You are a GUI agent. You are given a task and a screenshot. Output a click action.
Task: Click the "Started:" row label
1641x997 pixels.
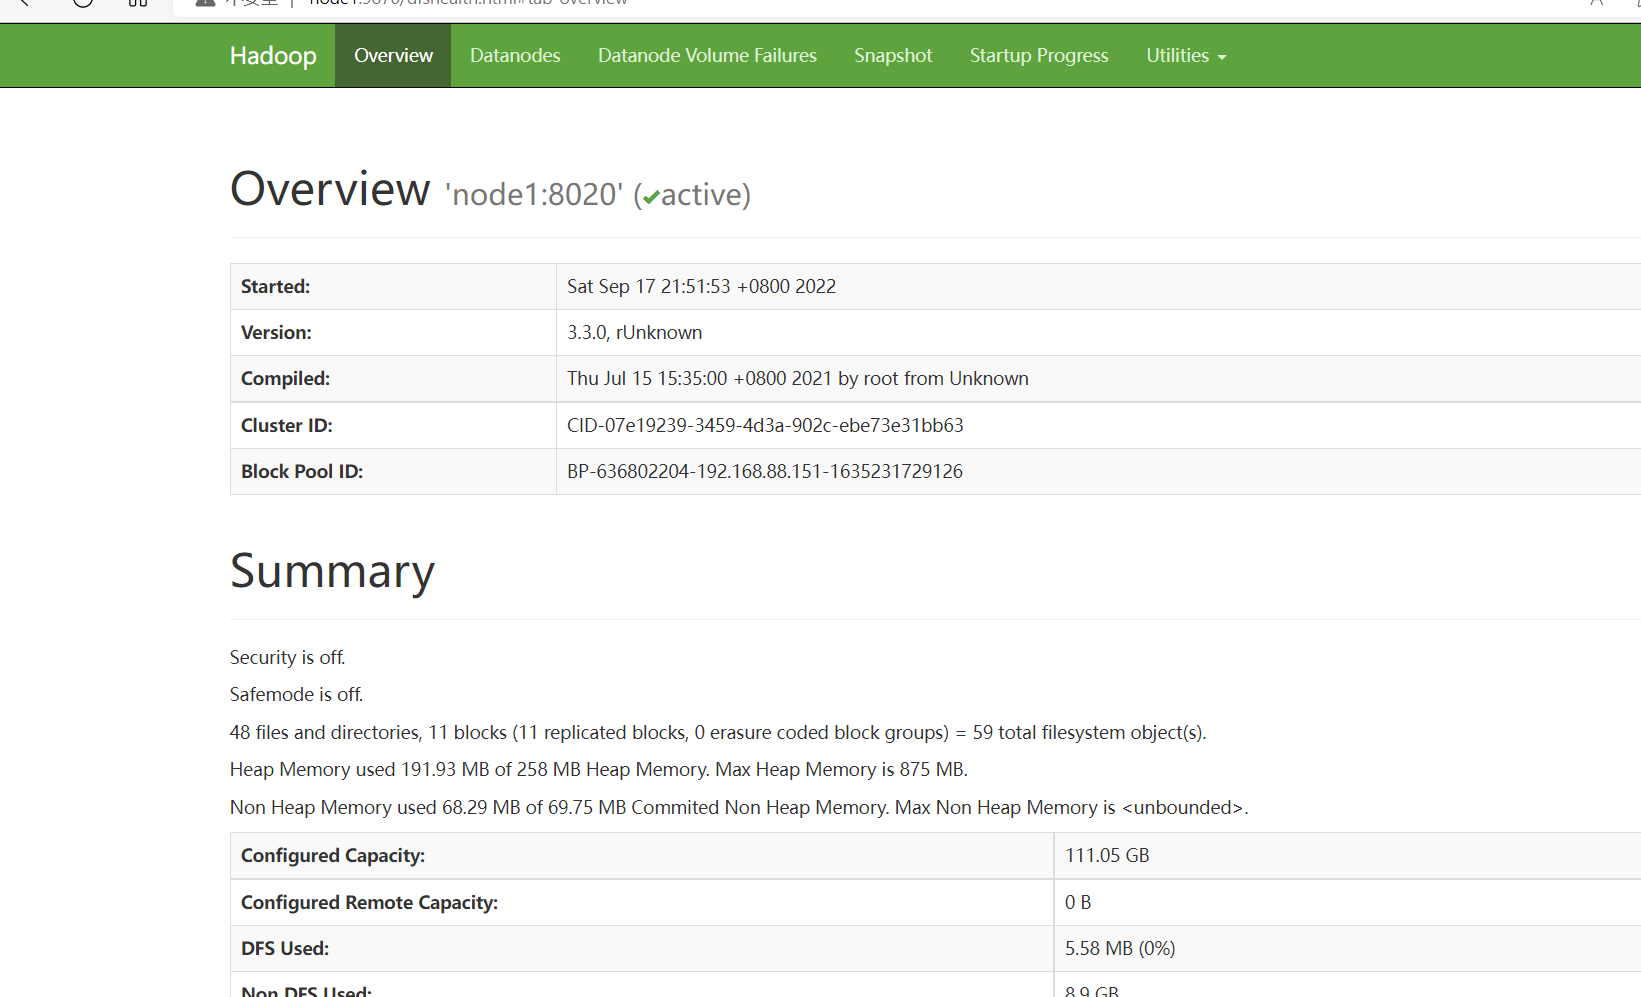[x=275, y=287]
